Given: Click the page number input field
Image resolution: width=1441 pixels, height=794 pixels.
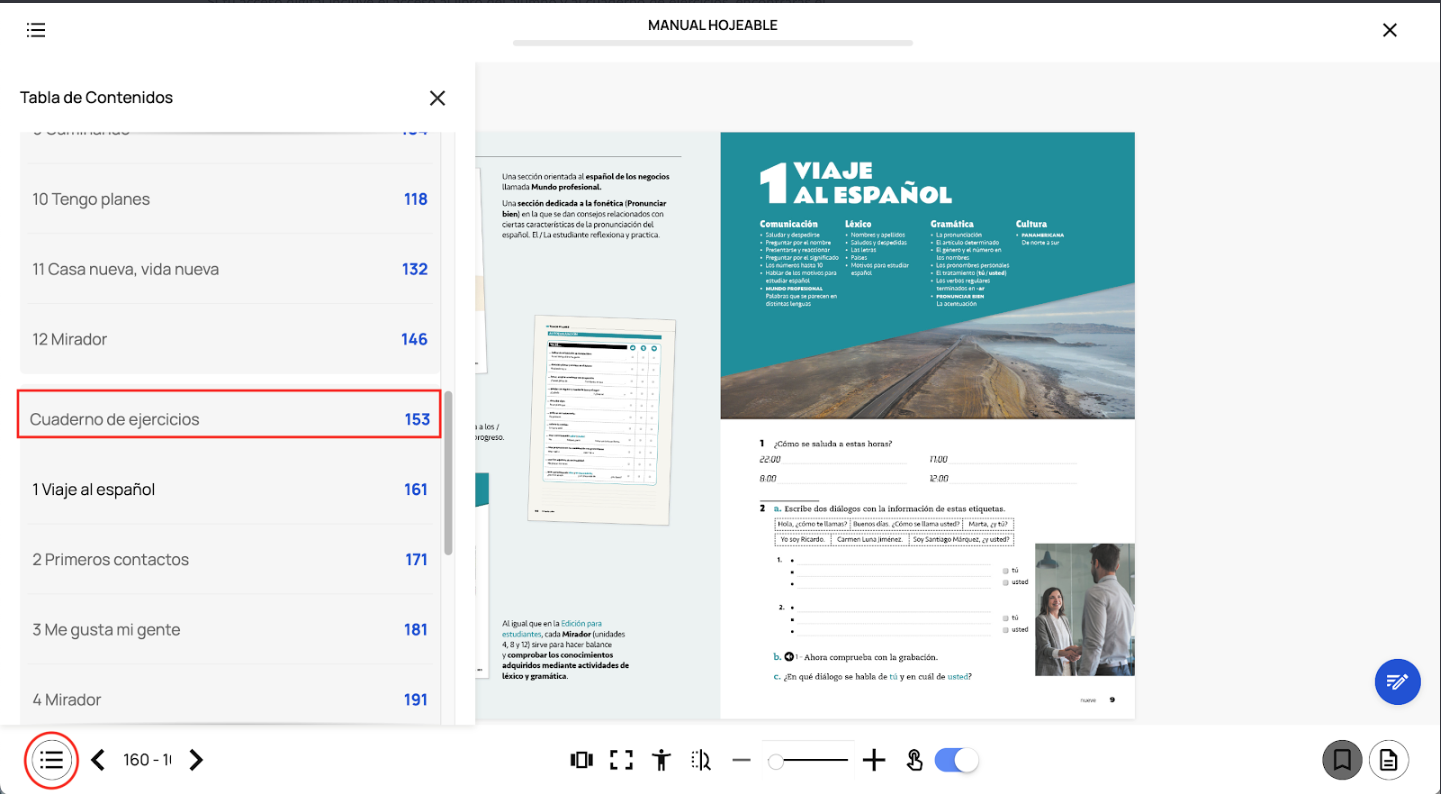Looking at the screenshot, I should tap(147, 760).
